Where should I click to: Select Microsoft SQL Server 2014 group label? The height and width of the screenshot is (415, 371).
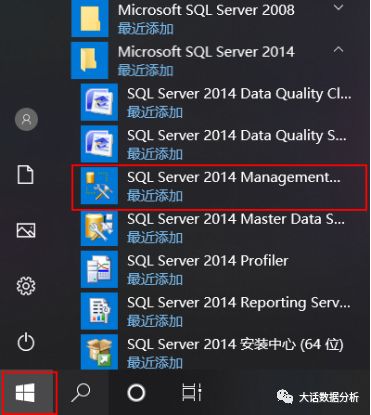click(206, 52)
